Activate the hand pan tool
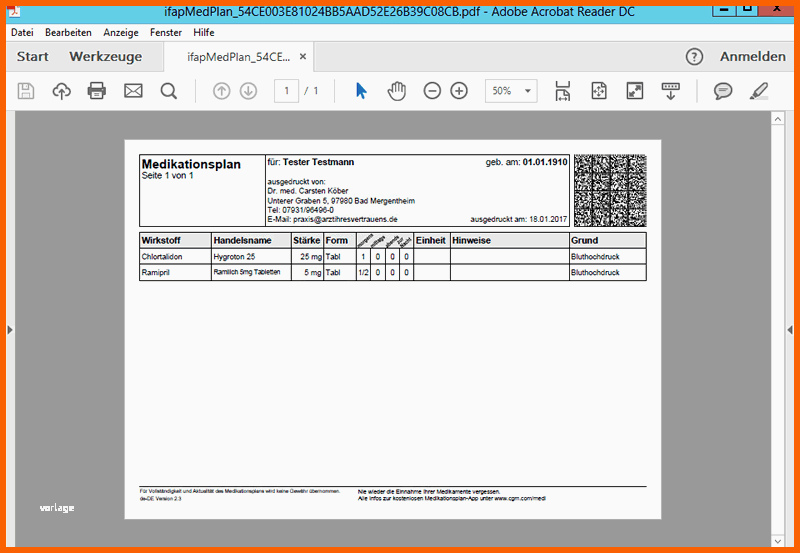 tap(396, 91)
